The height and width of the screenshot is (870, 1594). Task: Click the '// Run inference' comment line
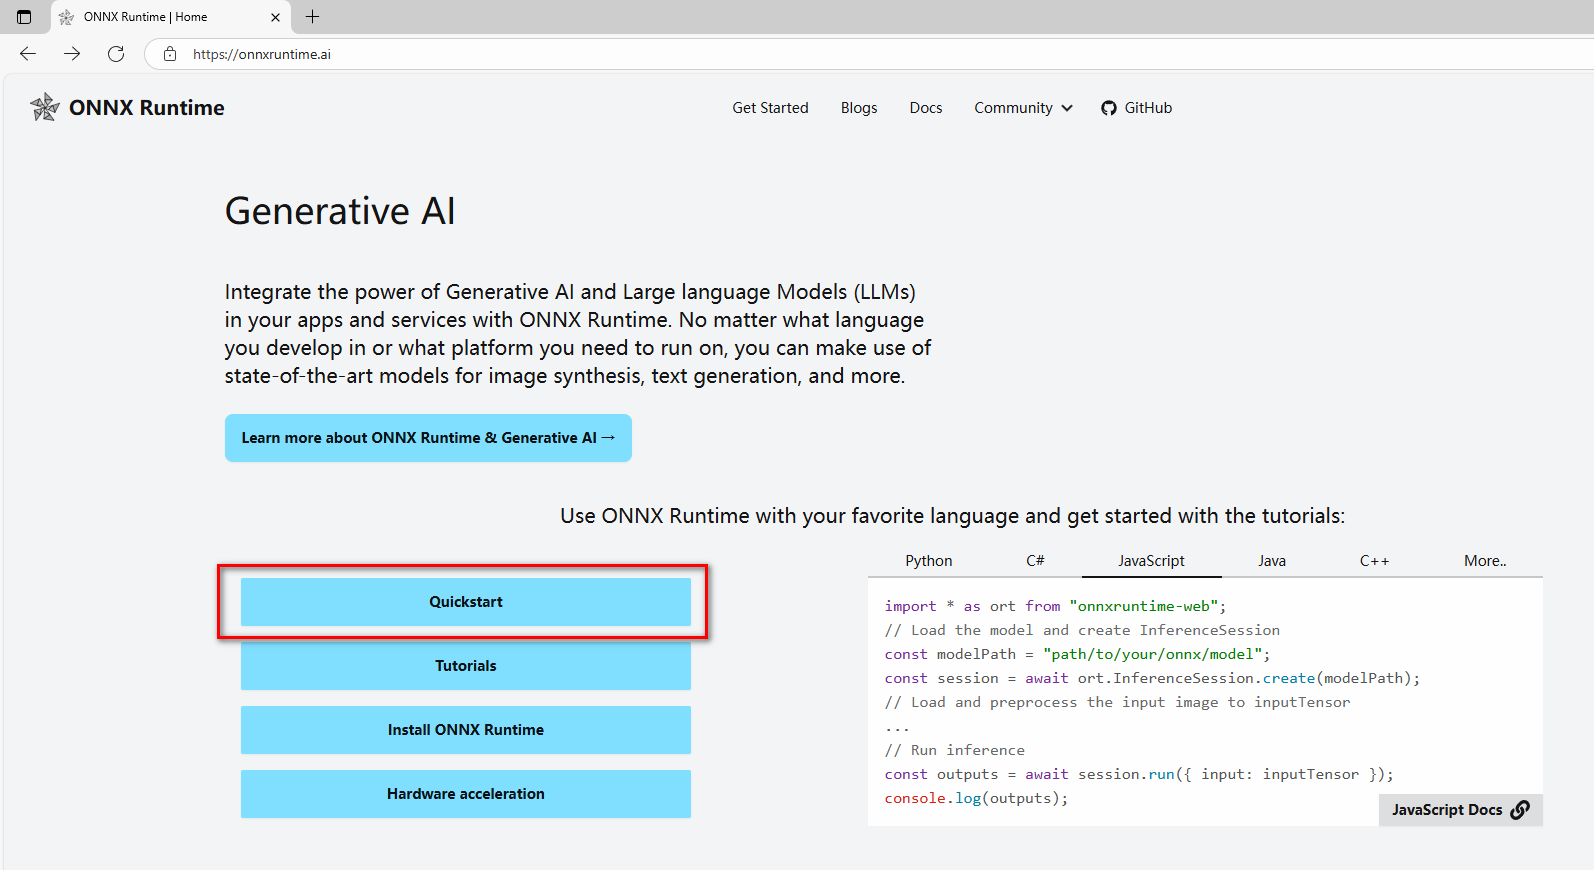click(954, 750)
